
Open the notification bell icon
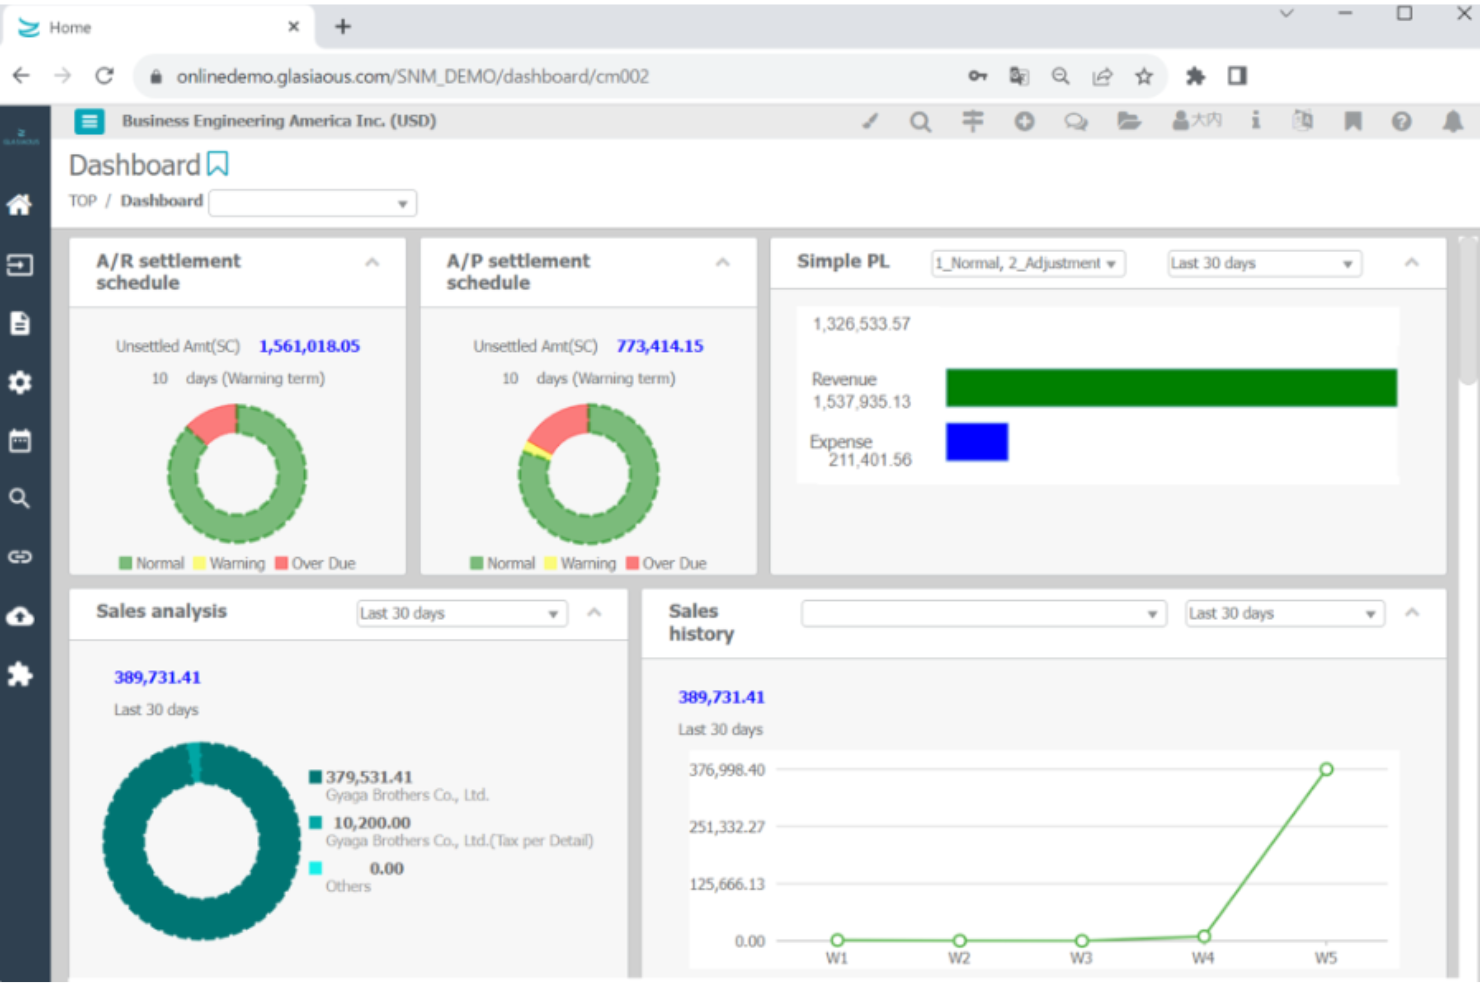tap(1452, 121)
